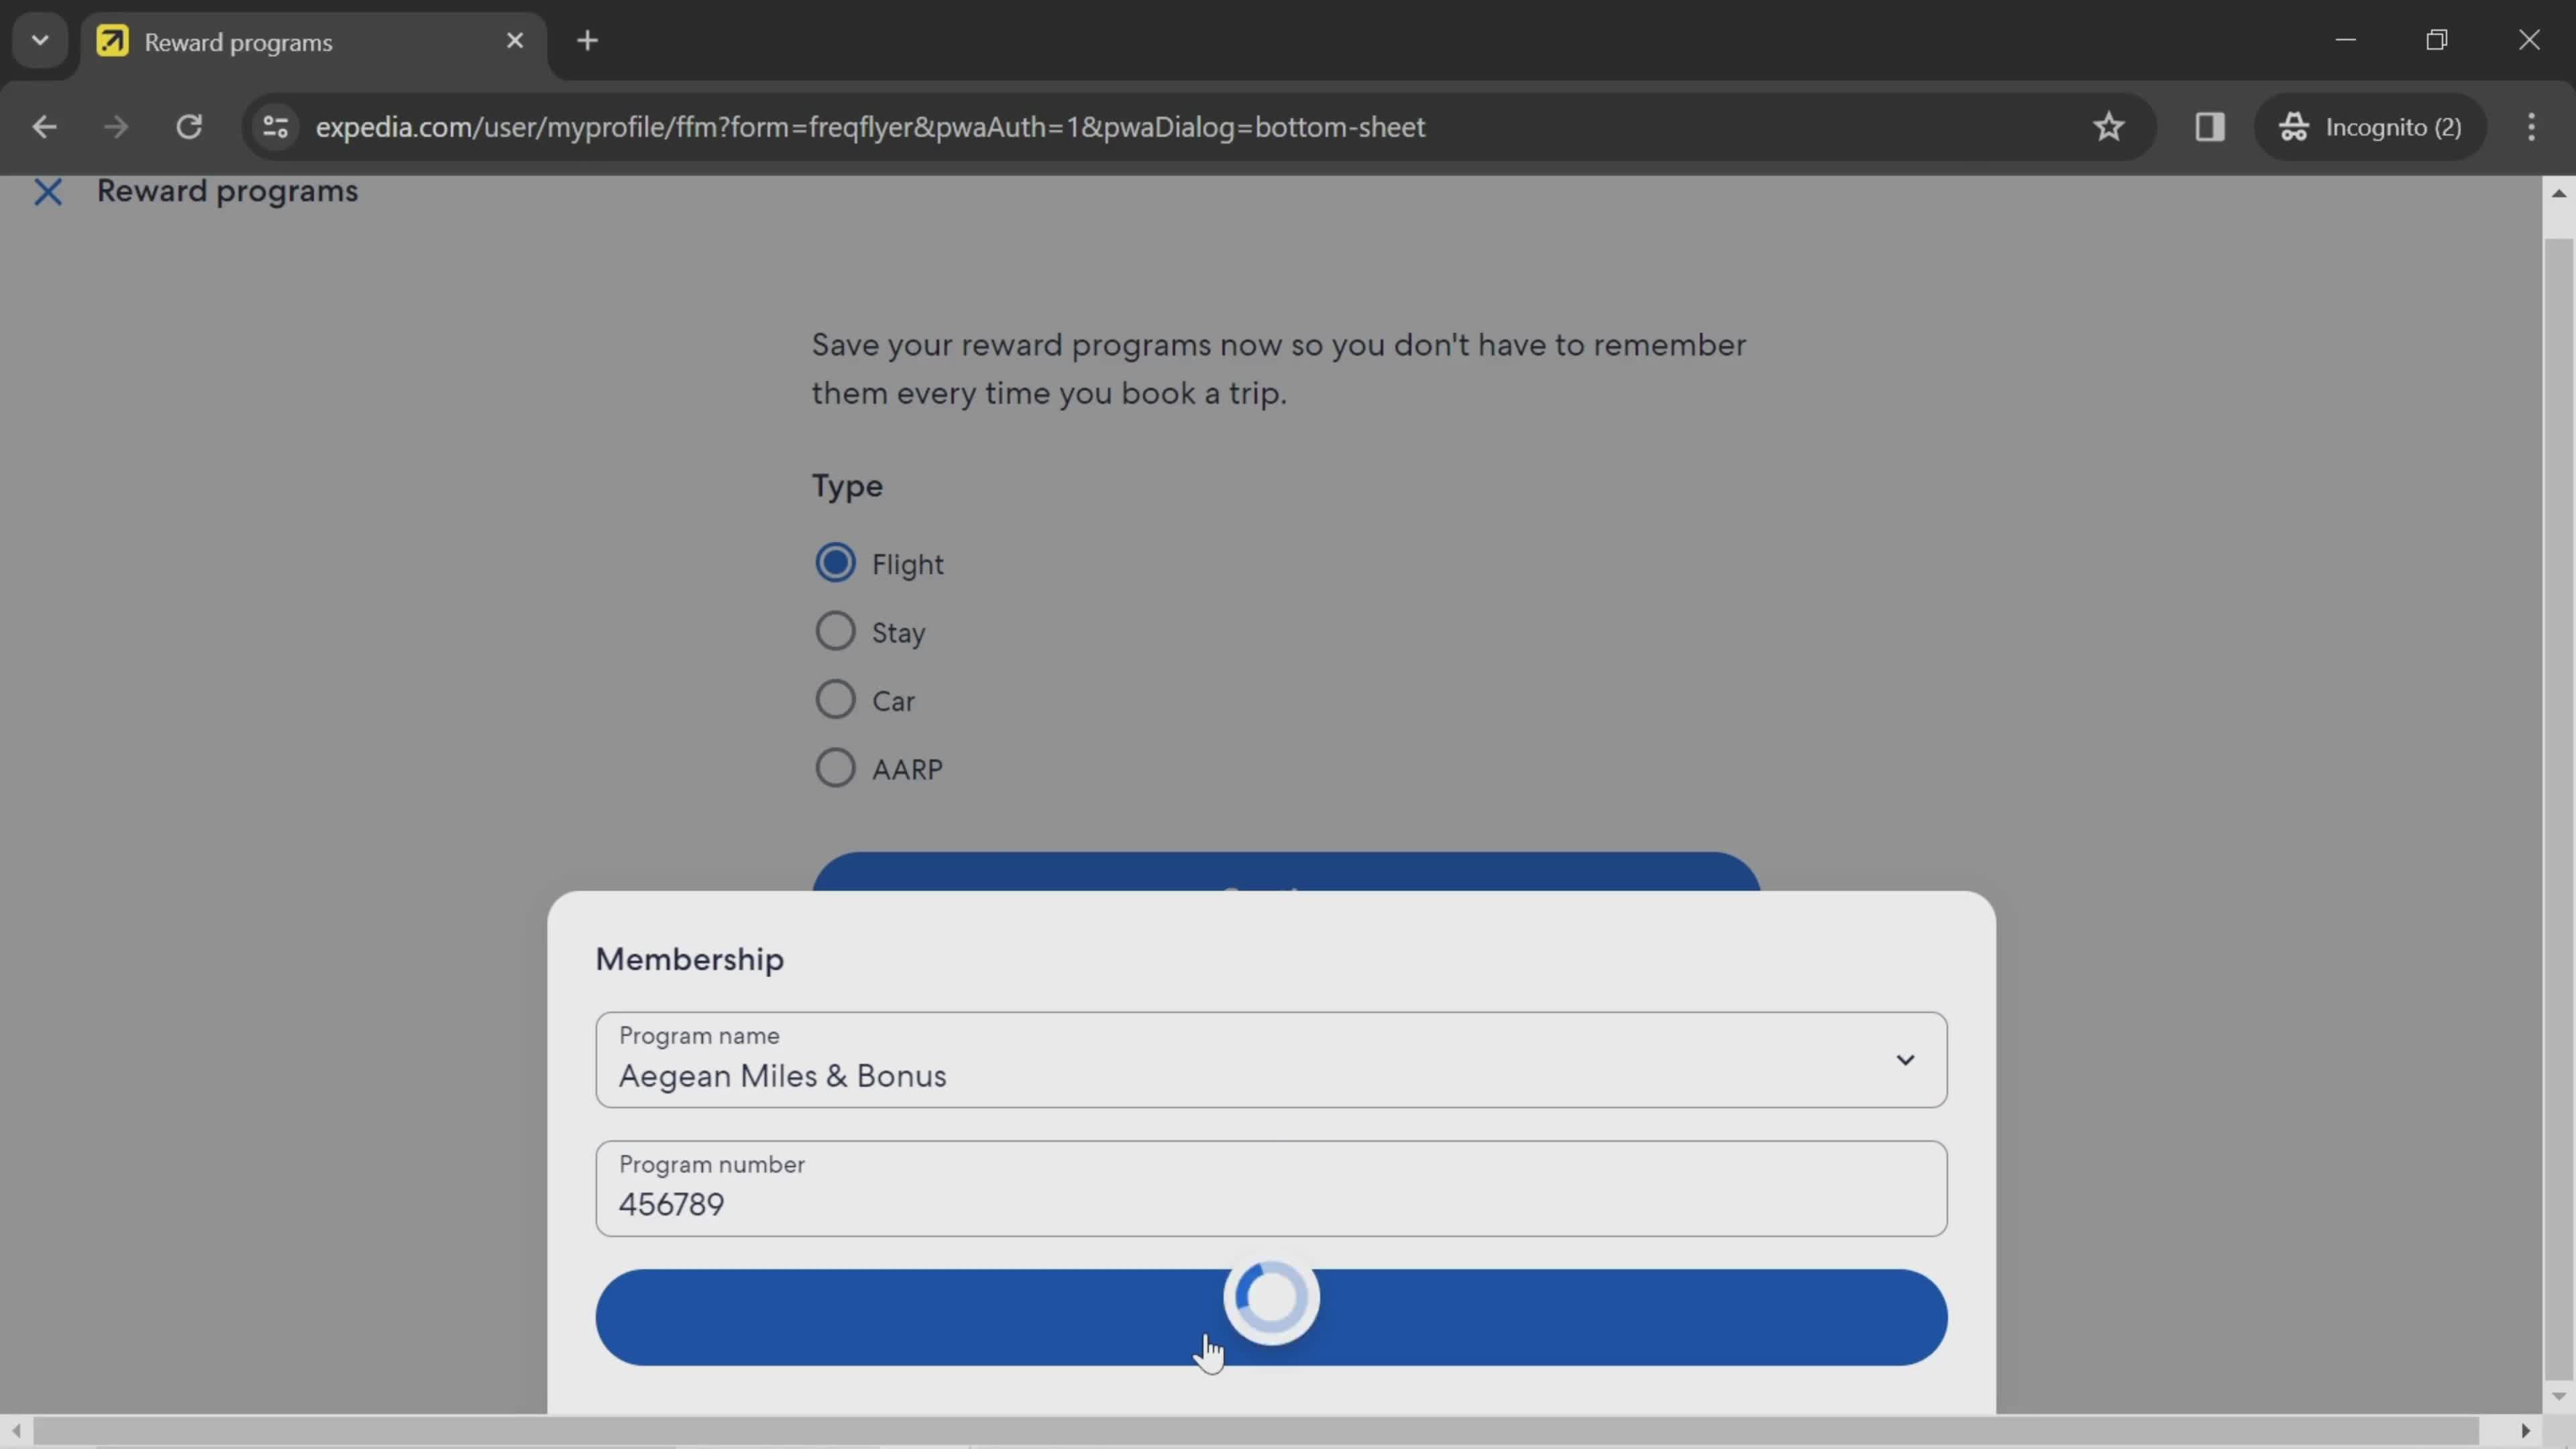Click the vertical scrollbar down arrow
Screen dimensions: 2576x1449
click(2558, 1396)
